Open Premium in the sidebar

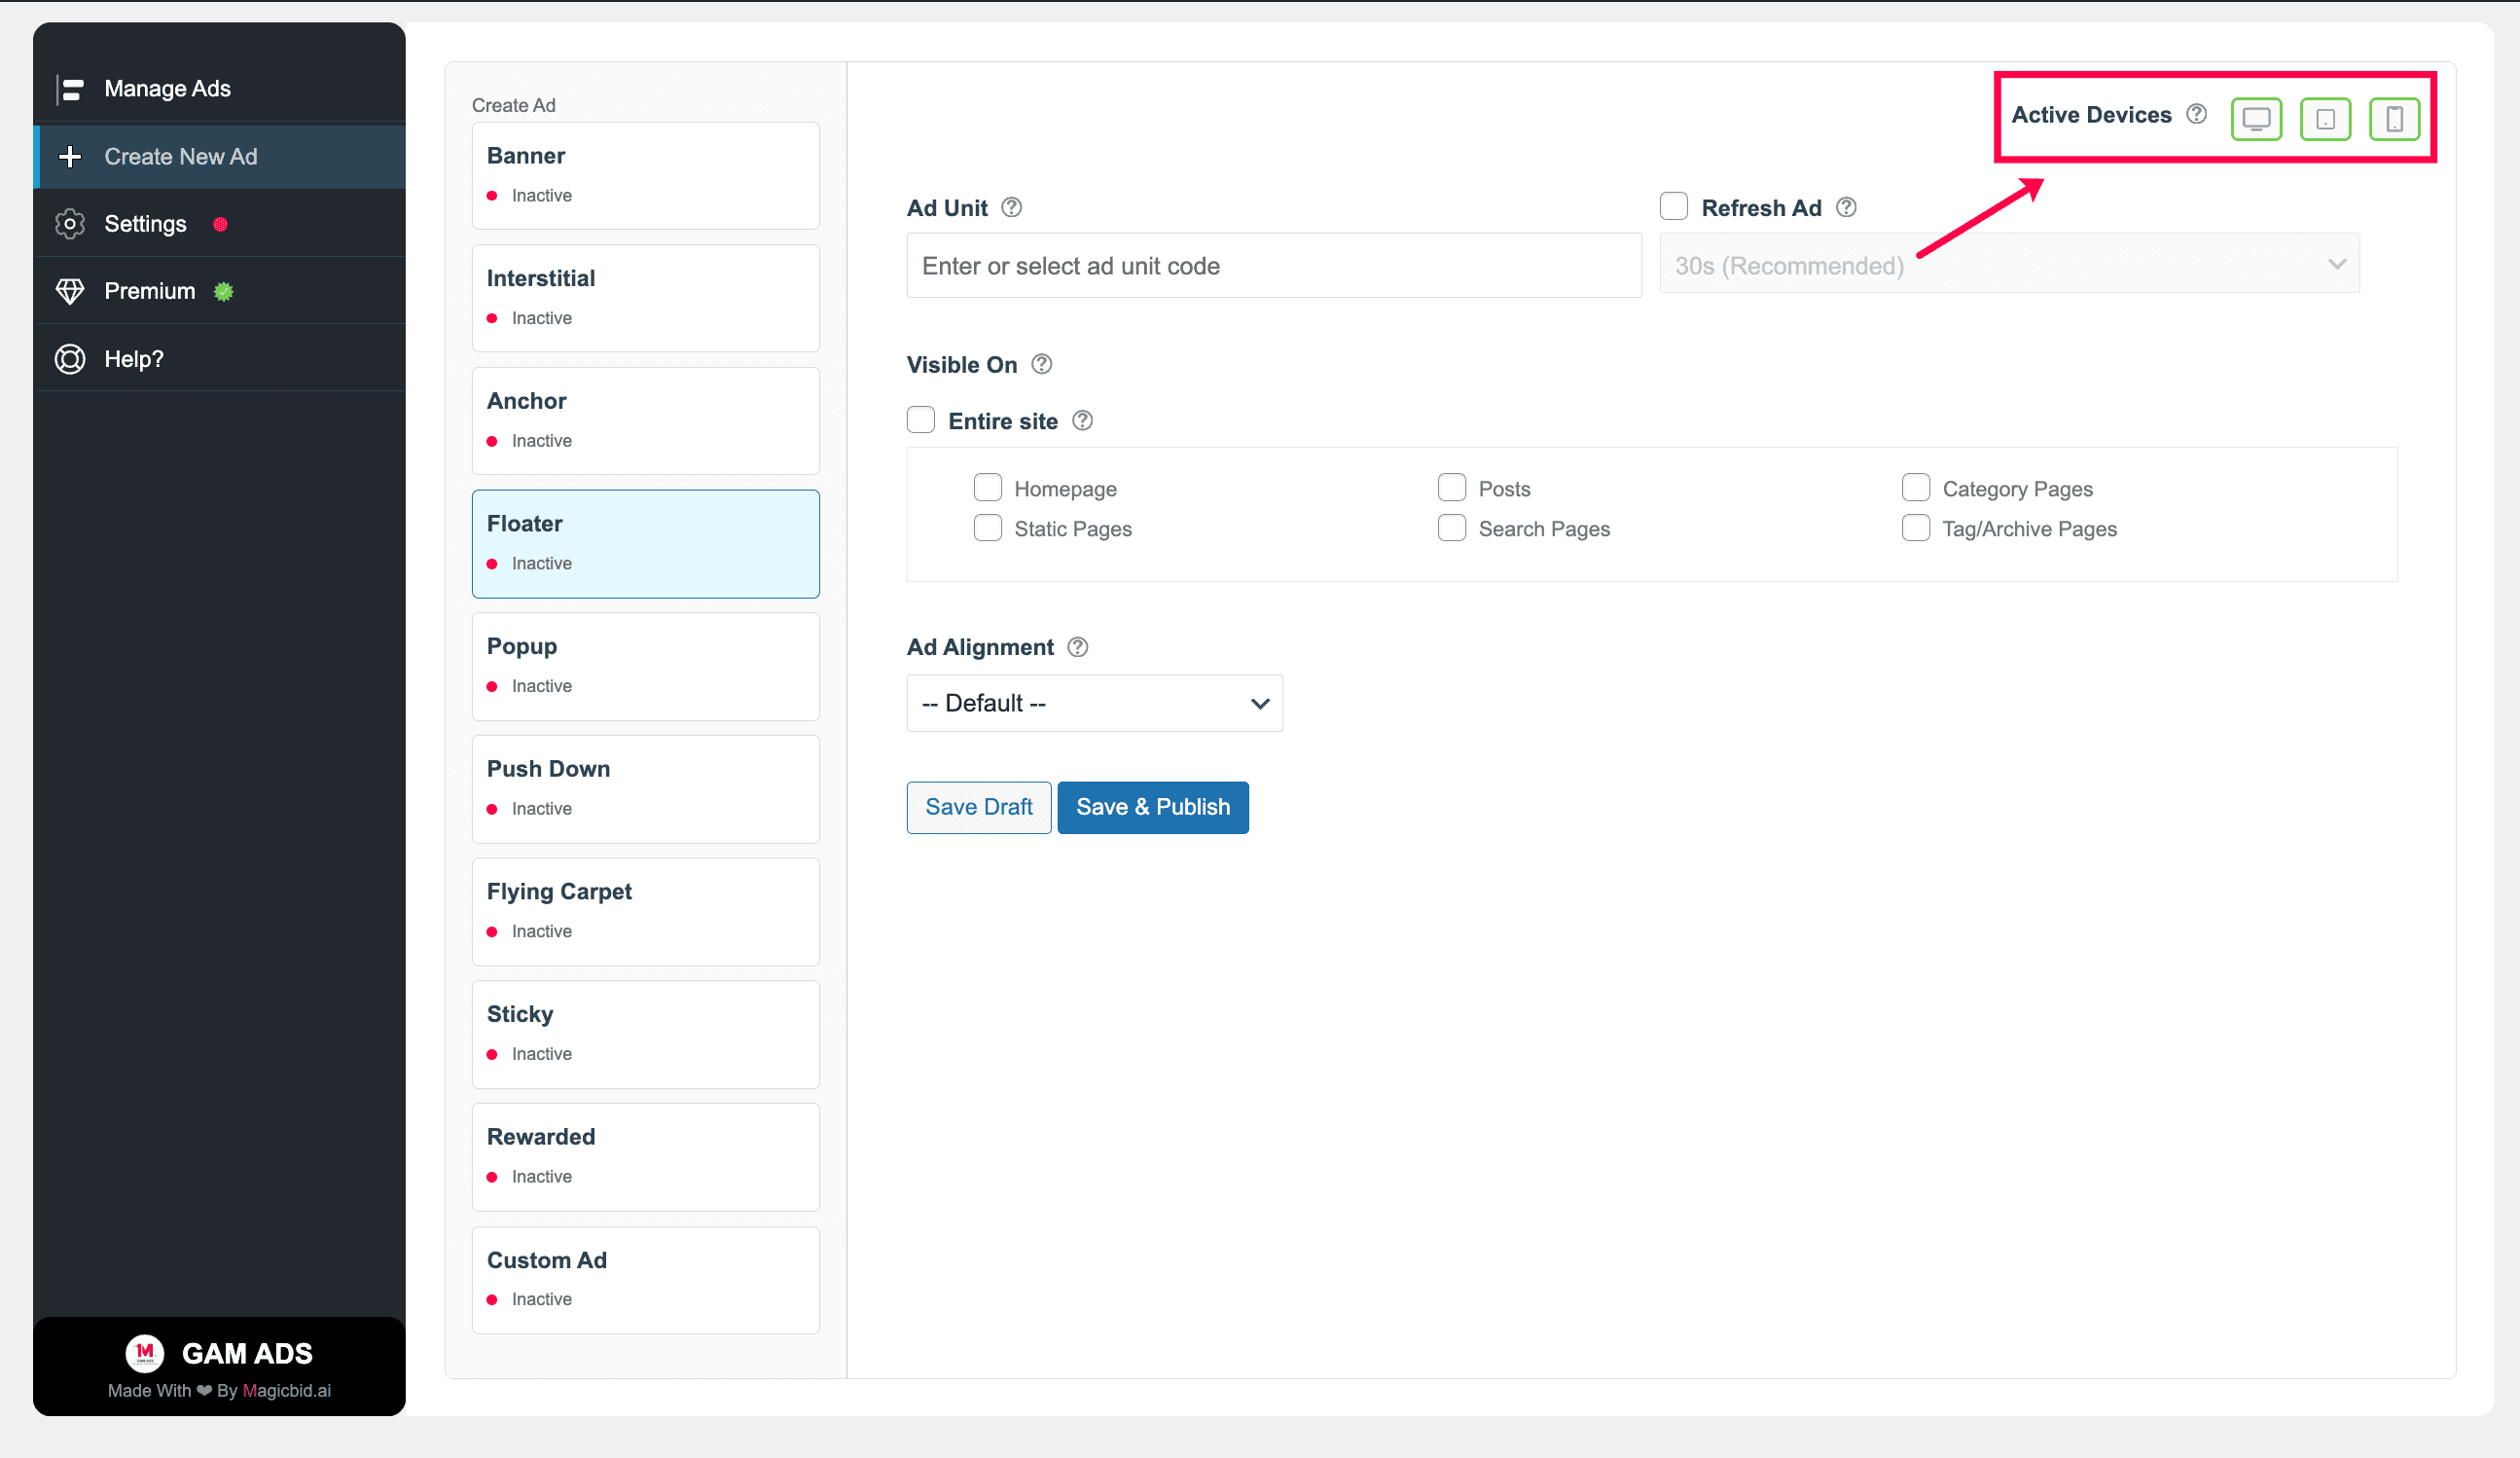tap(220, 291)
